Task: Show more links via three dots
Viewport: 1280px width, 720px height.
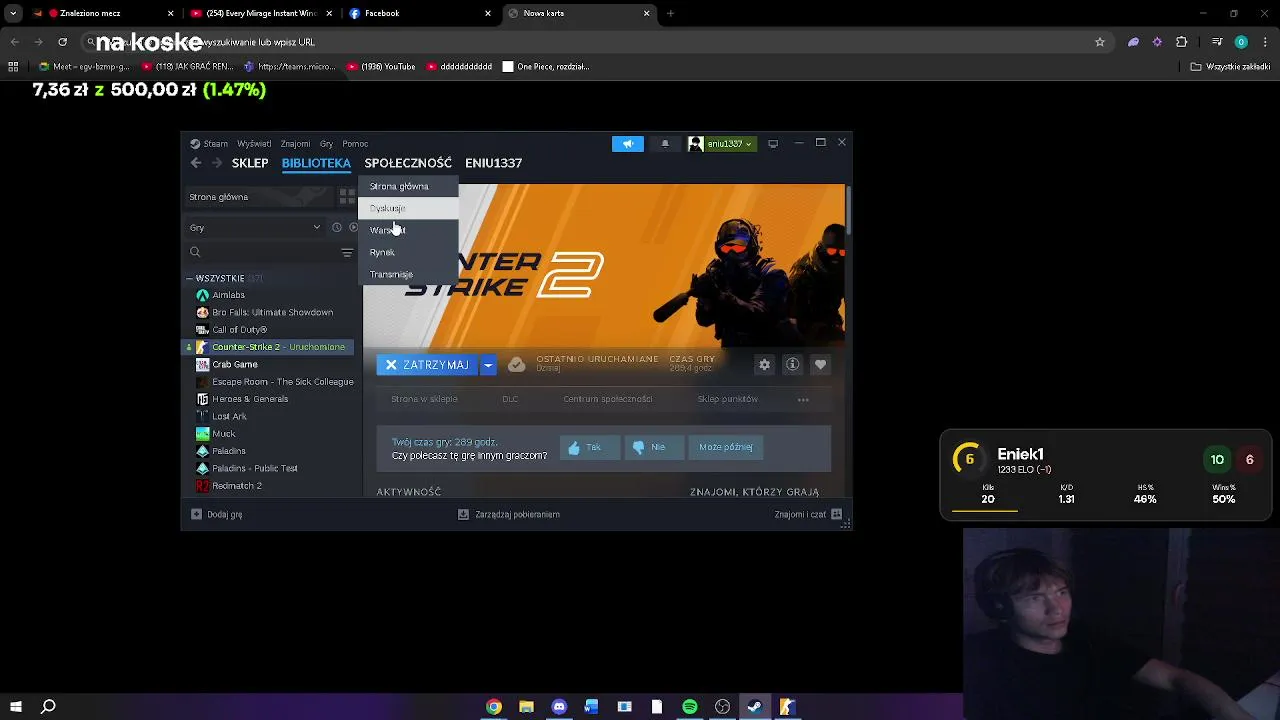Action: click(x=803, y=399)
